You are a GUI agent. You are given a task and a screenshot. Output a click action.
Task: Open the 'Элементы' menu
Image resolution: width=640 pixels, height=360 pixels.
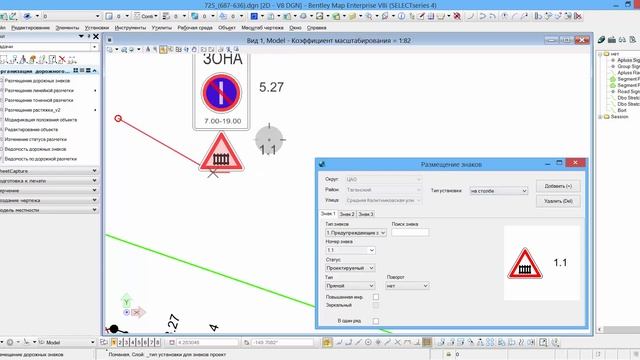point(67,28)
